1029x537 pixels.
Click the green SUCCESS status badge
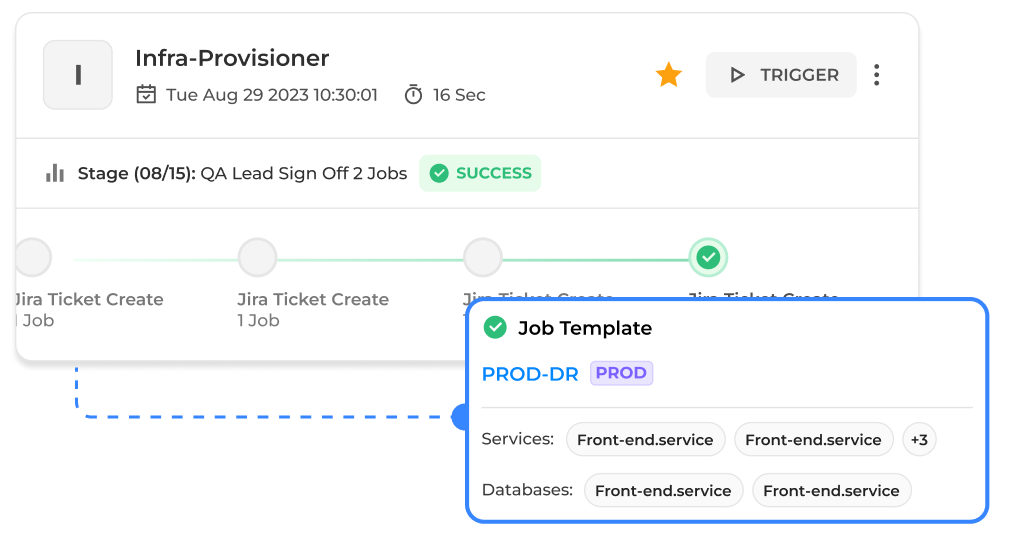[480, 173]
